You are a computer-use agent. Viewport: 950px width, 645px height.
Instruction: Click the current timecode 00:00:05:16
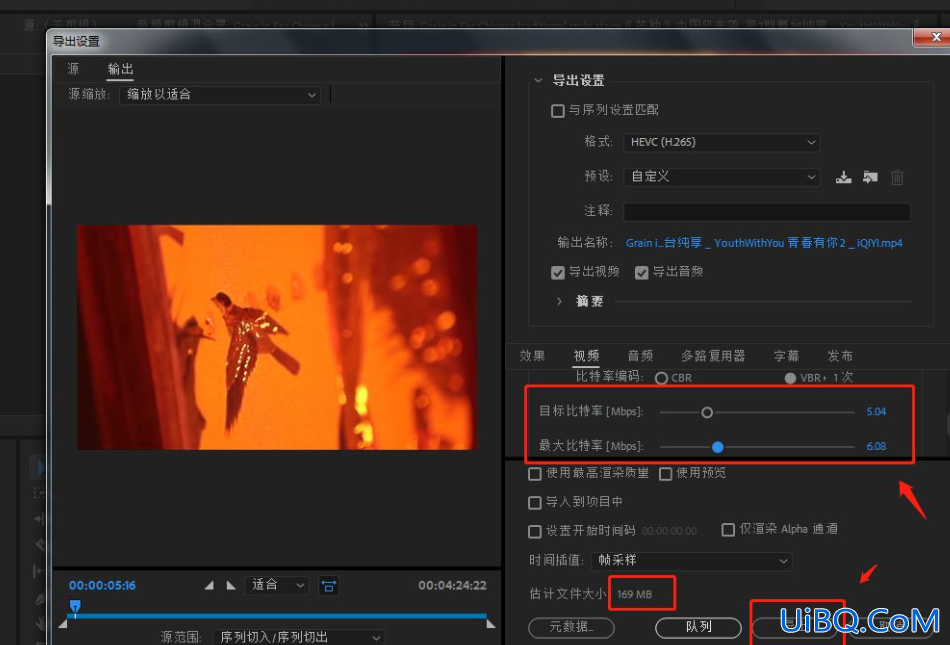coord(102,586)
